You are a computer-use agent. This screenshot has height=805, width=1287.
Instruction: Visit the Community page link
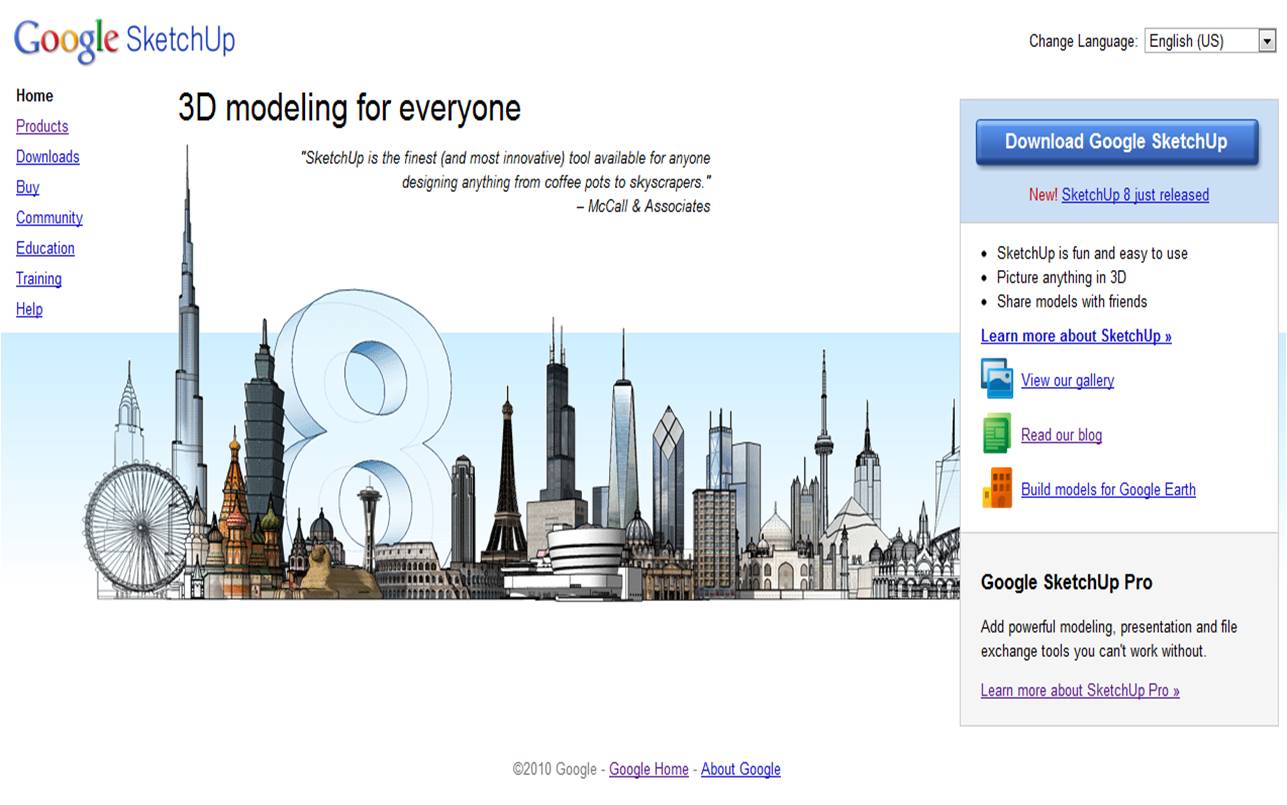(49, 218)
